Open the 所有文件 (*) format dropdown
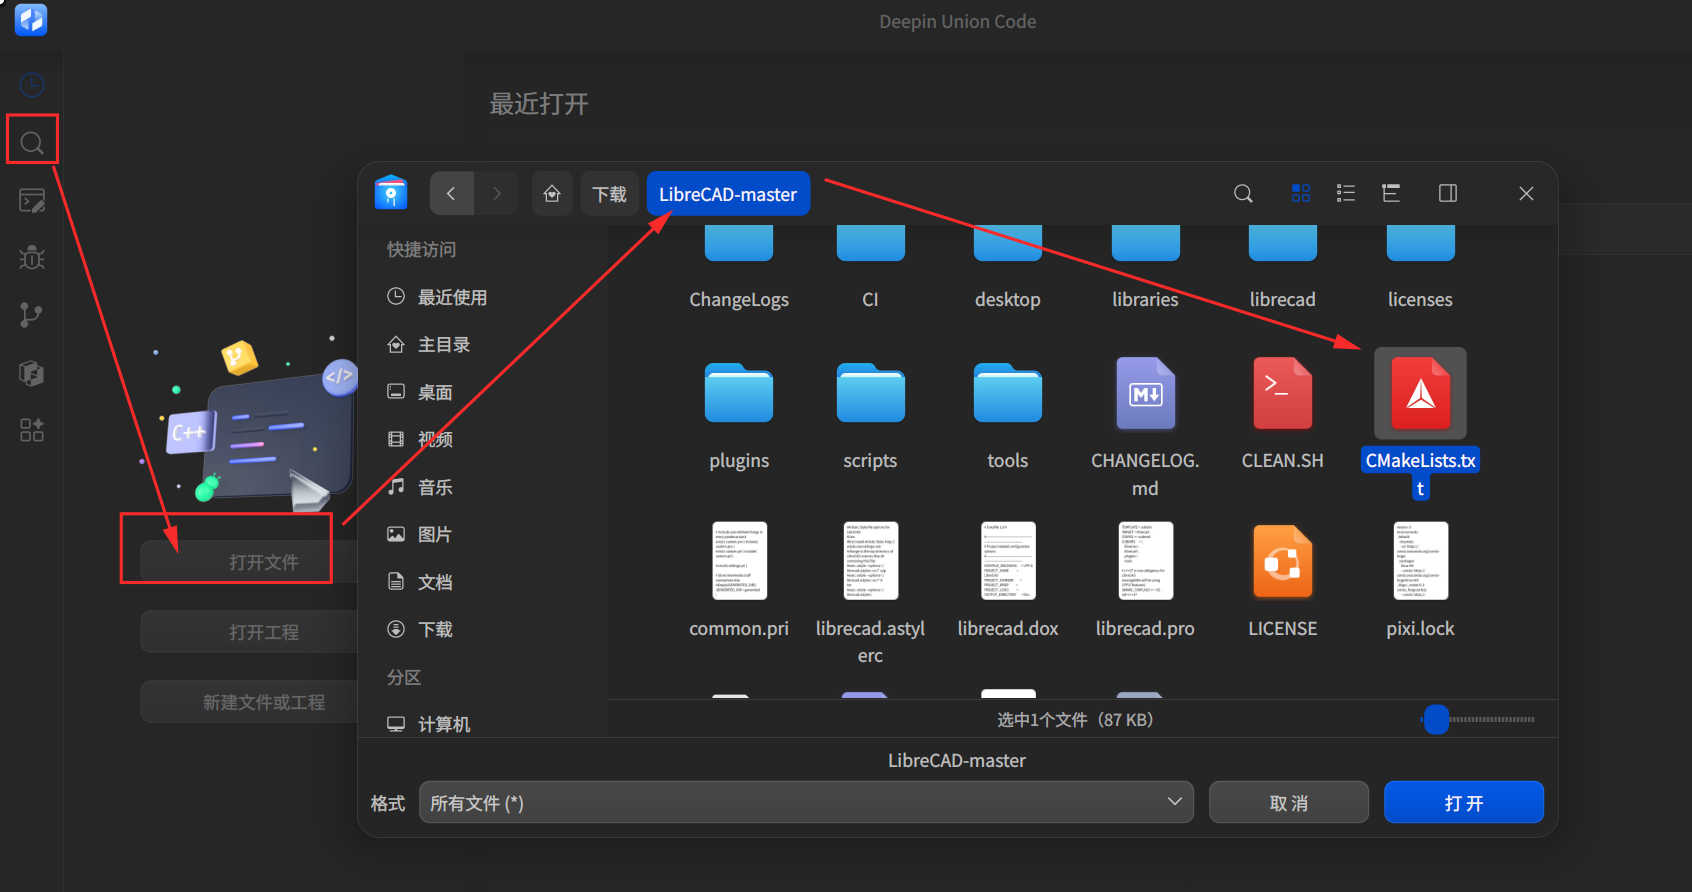 tap(806, 802)
